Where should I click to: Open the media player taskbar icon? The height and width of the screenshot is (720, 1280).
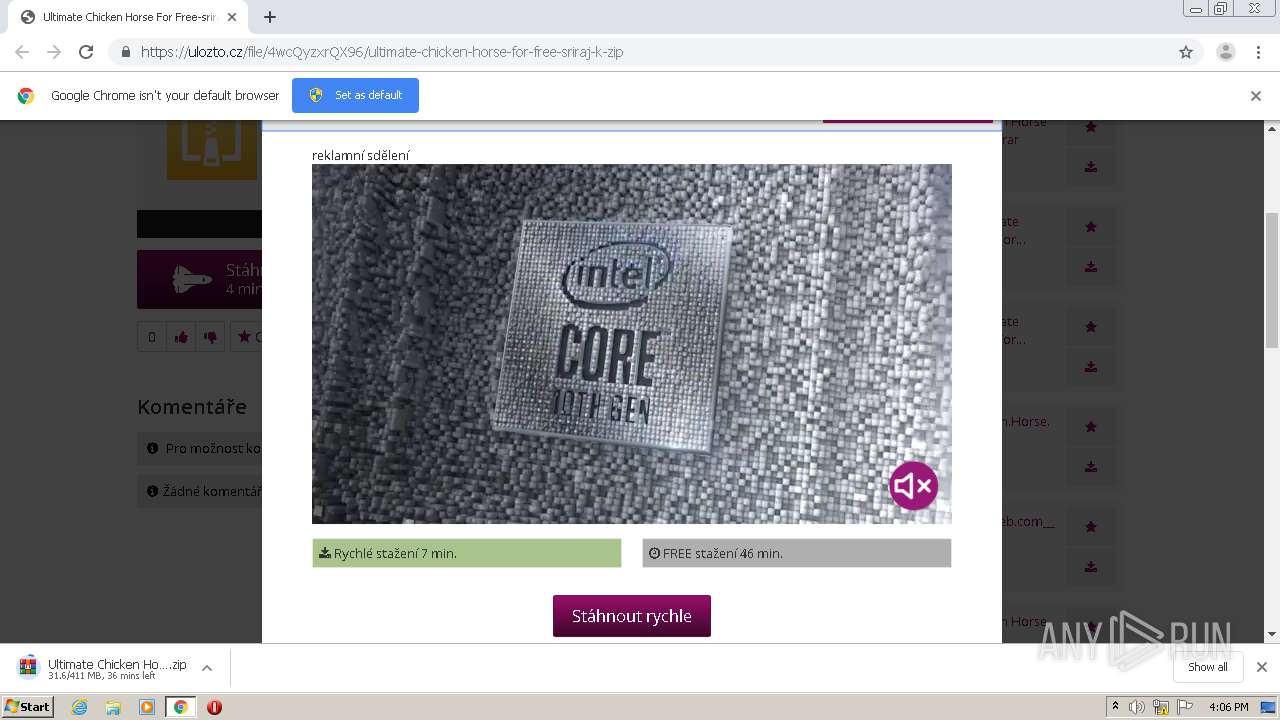point(147,707)
